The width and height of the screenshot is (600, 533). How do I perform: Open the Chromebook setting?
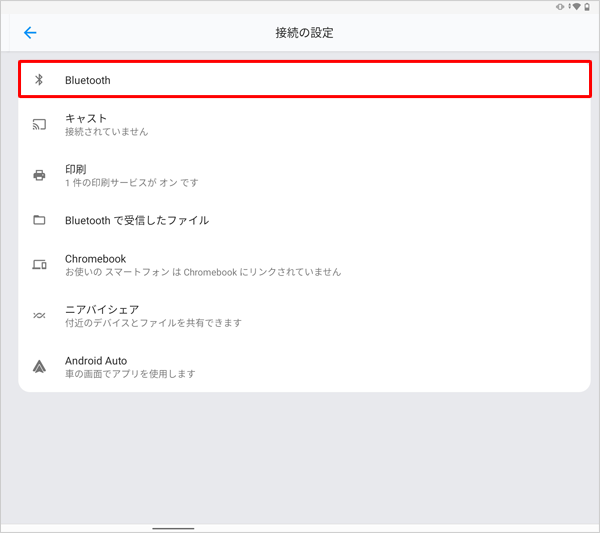click(x=305, y=264)
